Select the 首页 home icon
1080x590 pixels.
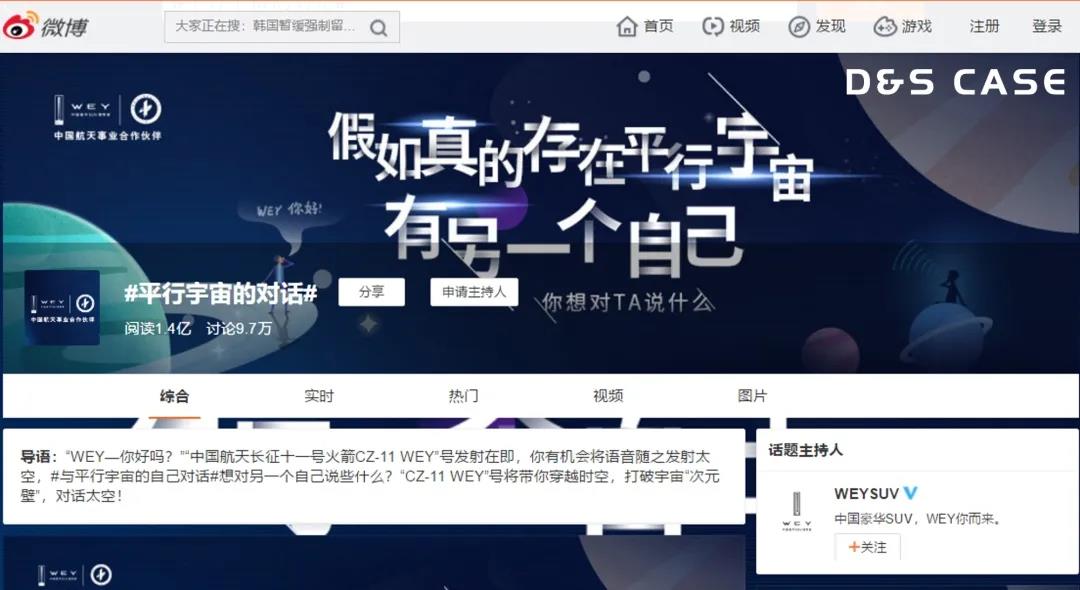point(626,26)
